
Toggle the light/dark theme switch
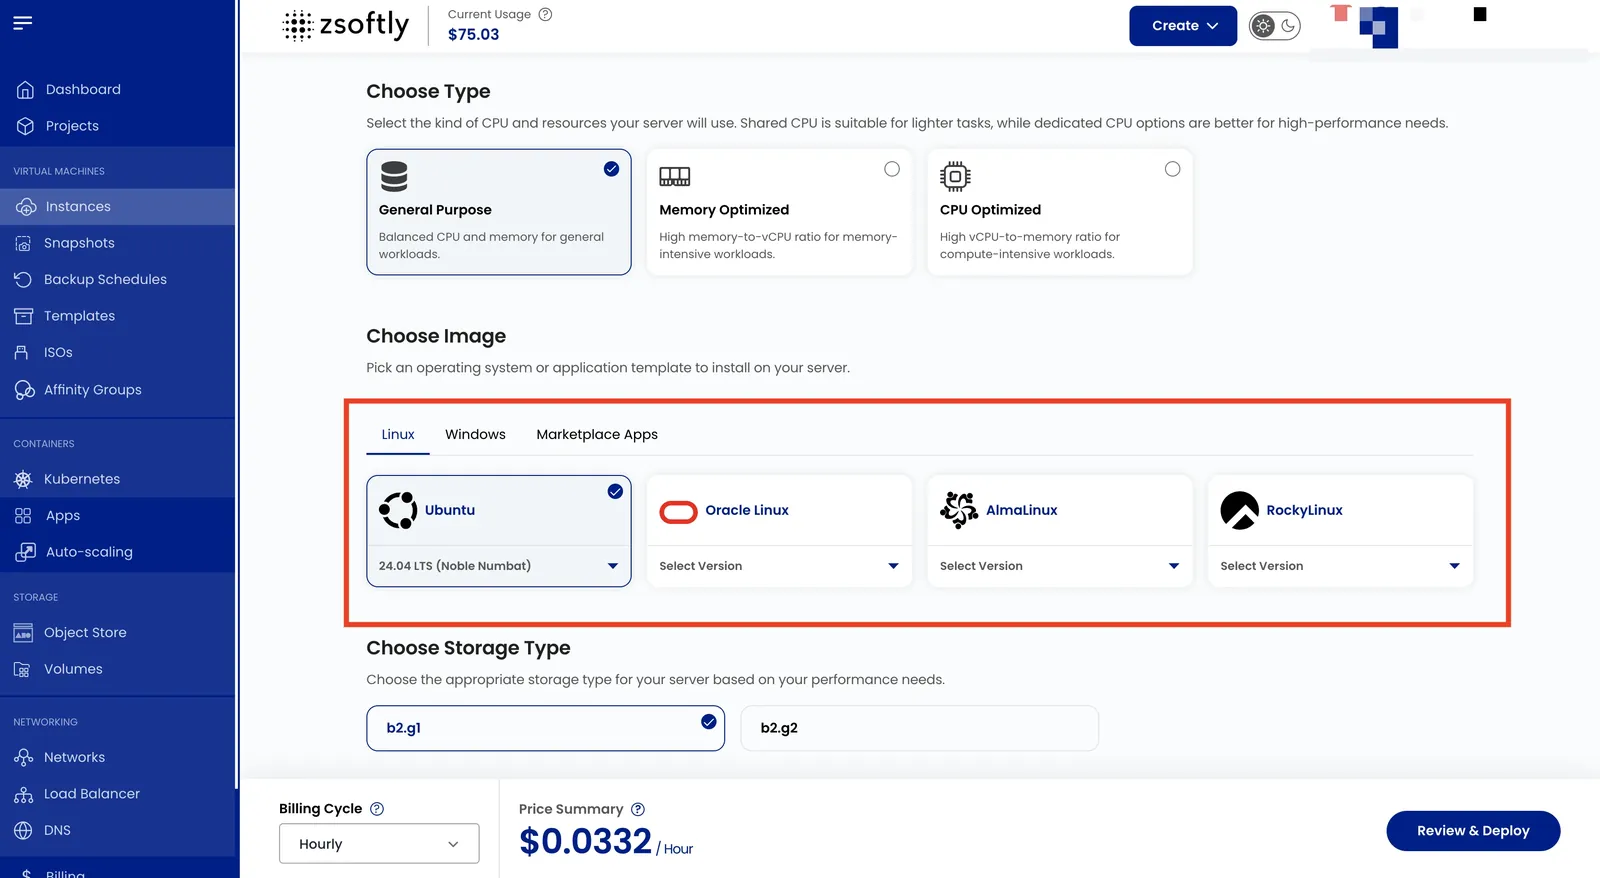coord(1275,26)
